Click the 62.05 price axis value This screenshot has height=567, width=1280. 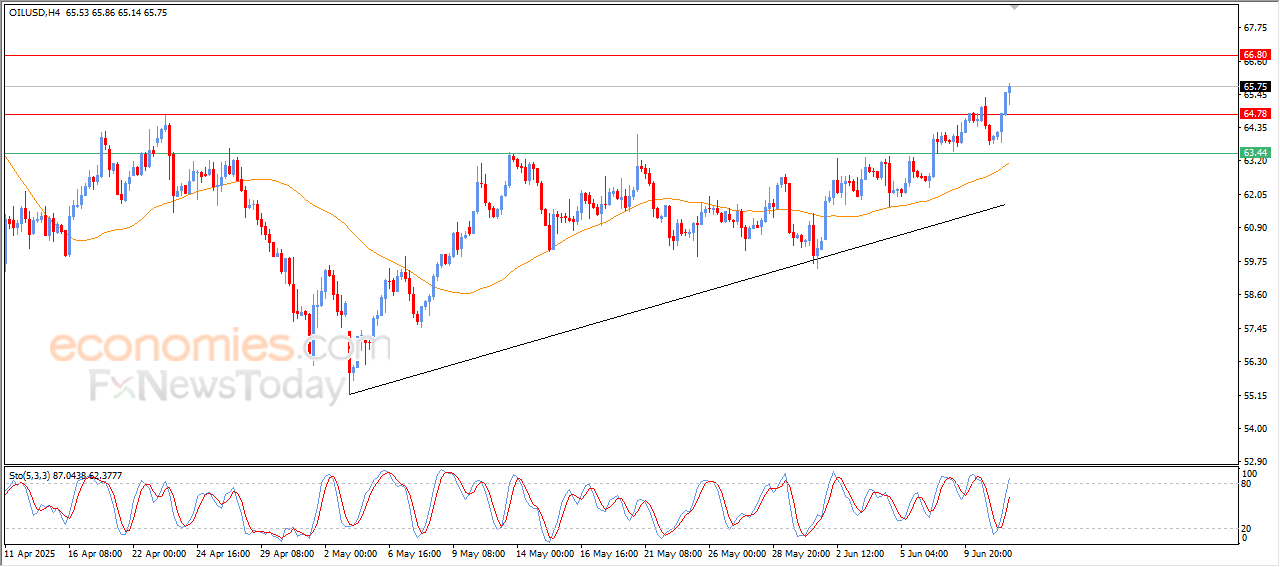pyautogui.click(x=1255, y=195)
